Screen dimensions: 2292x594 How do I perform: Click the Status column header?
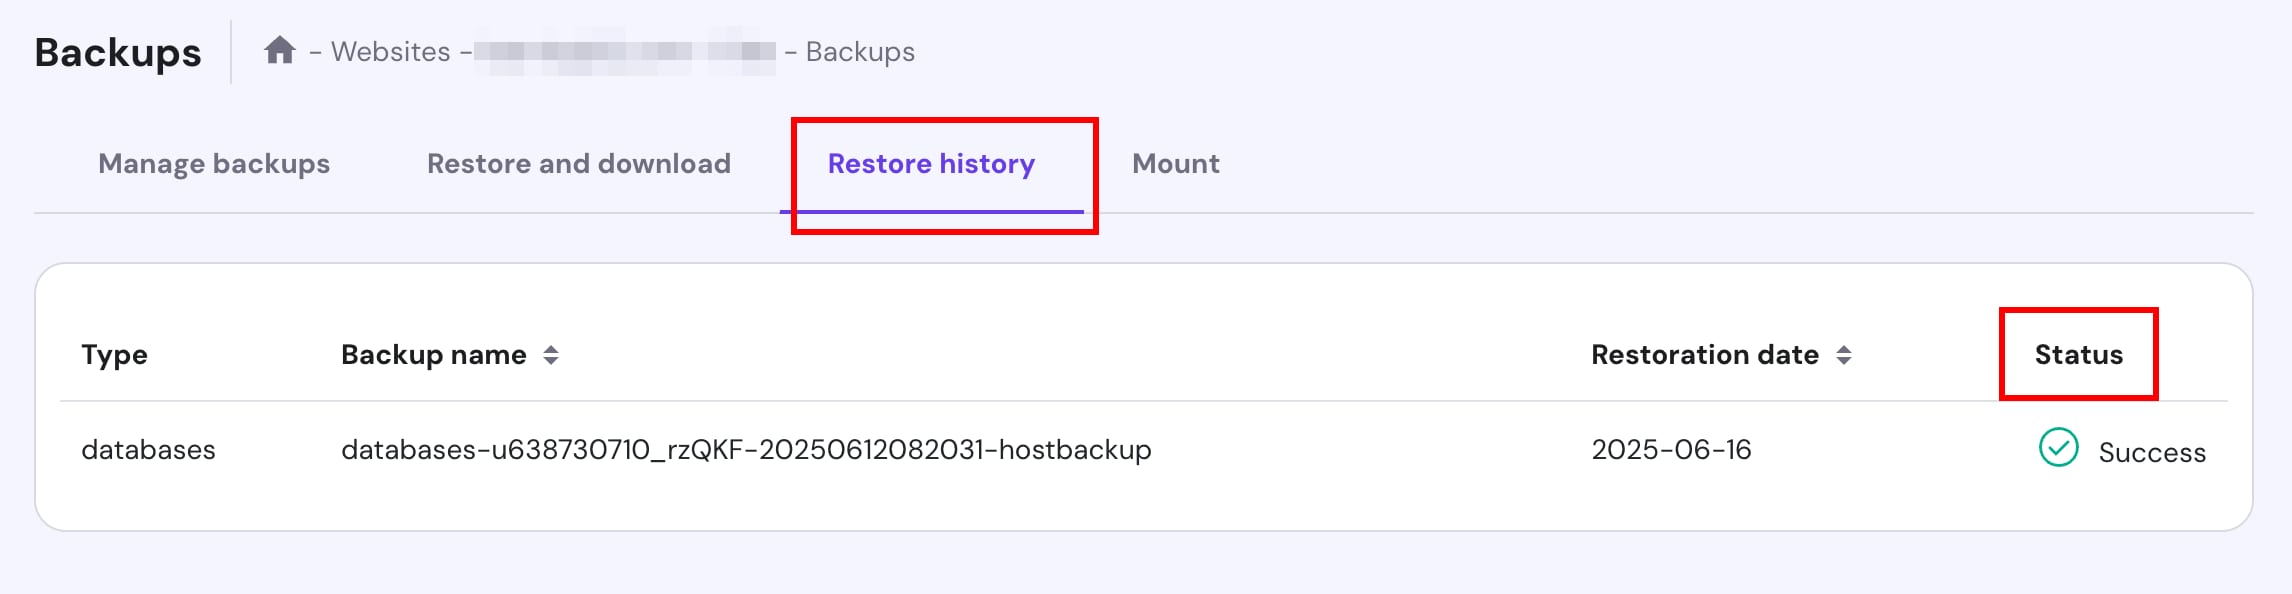point(2078,355)
